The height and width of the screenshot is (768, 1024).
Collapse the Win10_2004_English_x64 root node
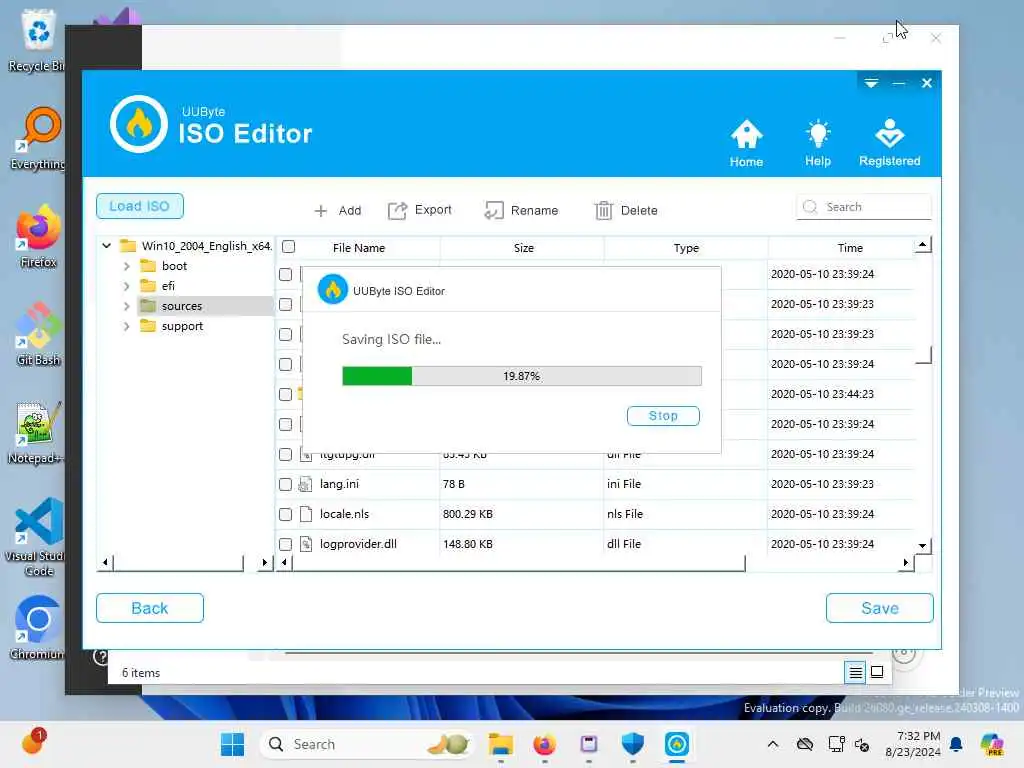coord(106,246)
